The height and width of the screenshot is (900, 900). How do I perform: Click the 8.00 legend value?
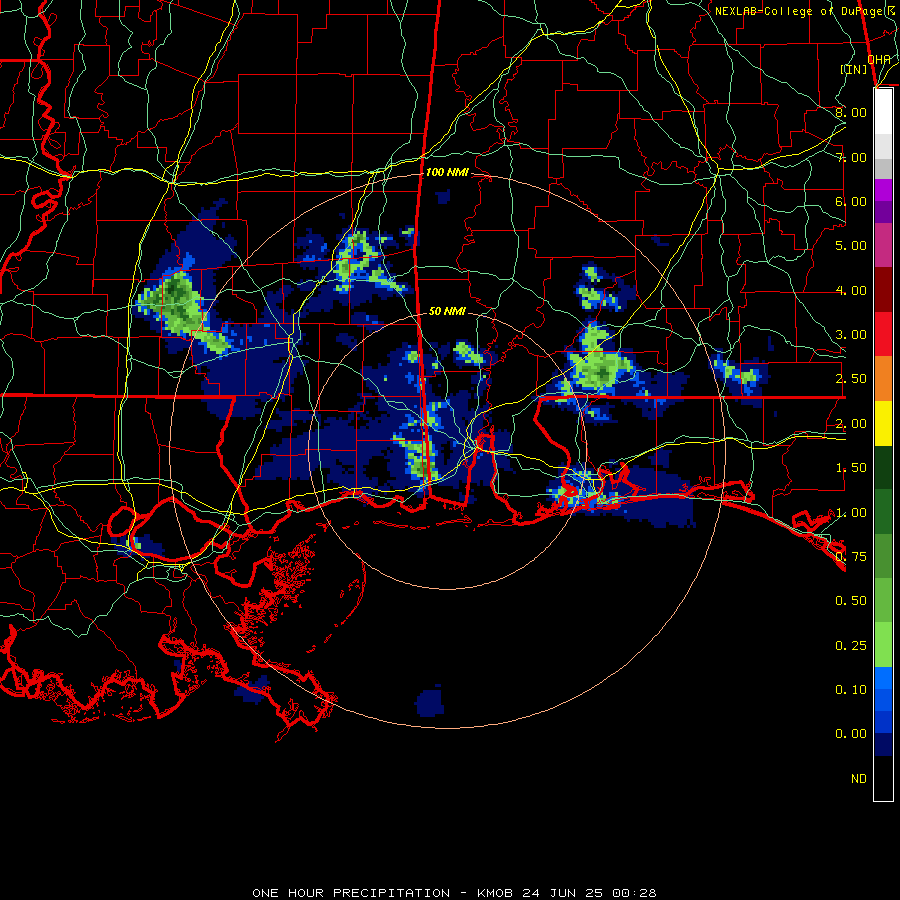(851, 112)
